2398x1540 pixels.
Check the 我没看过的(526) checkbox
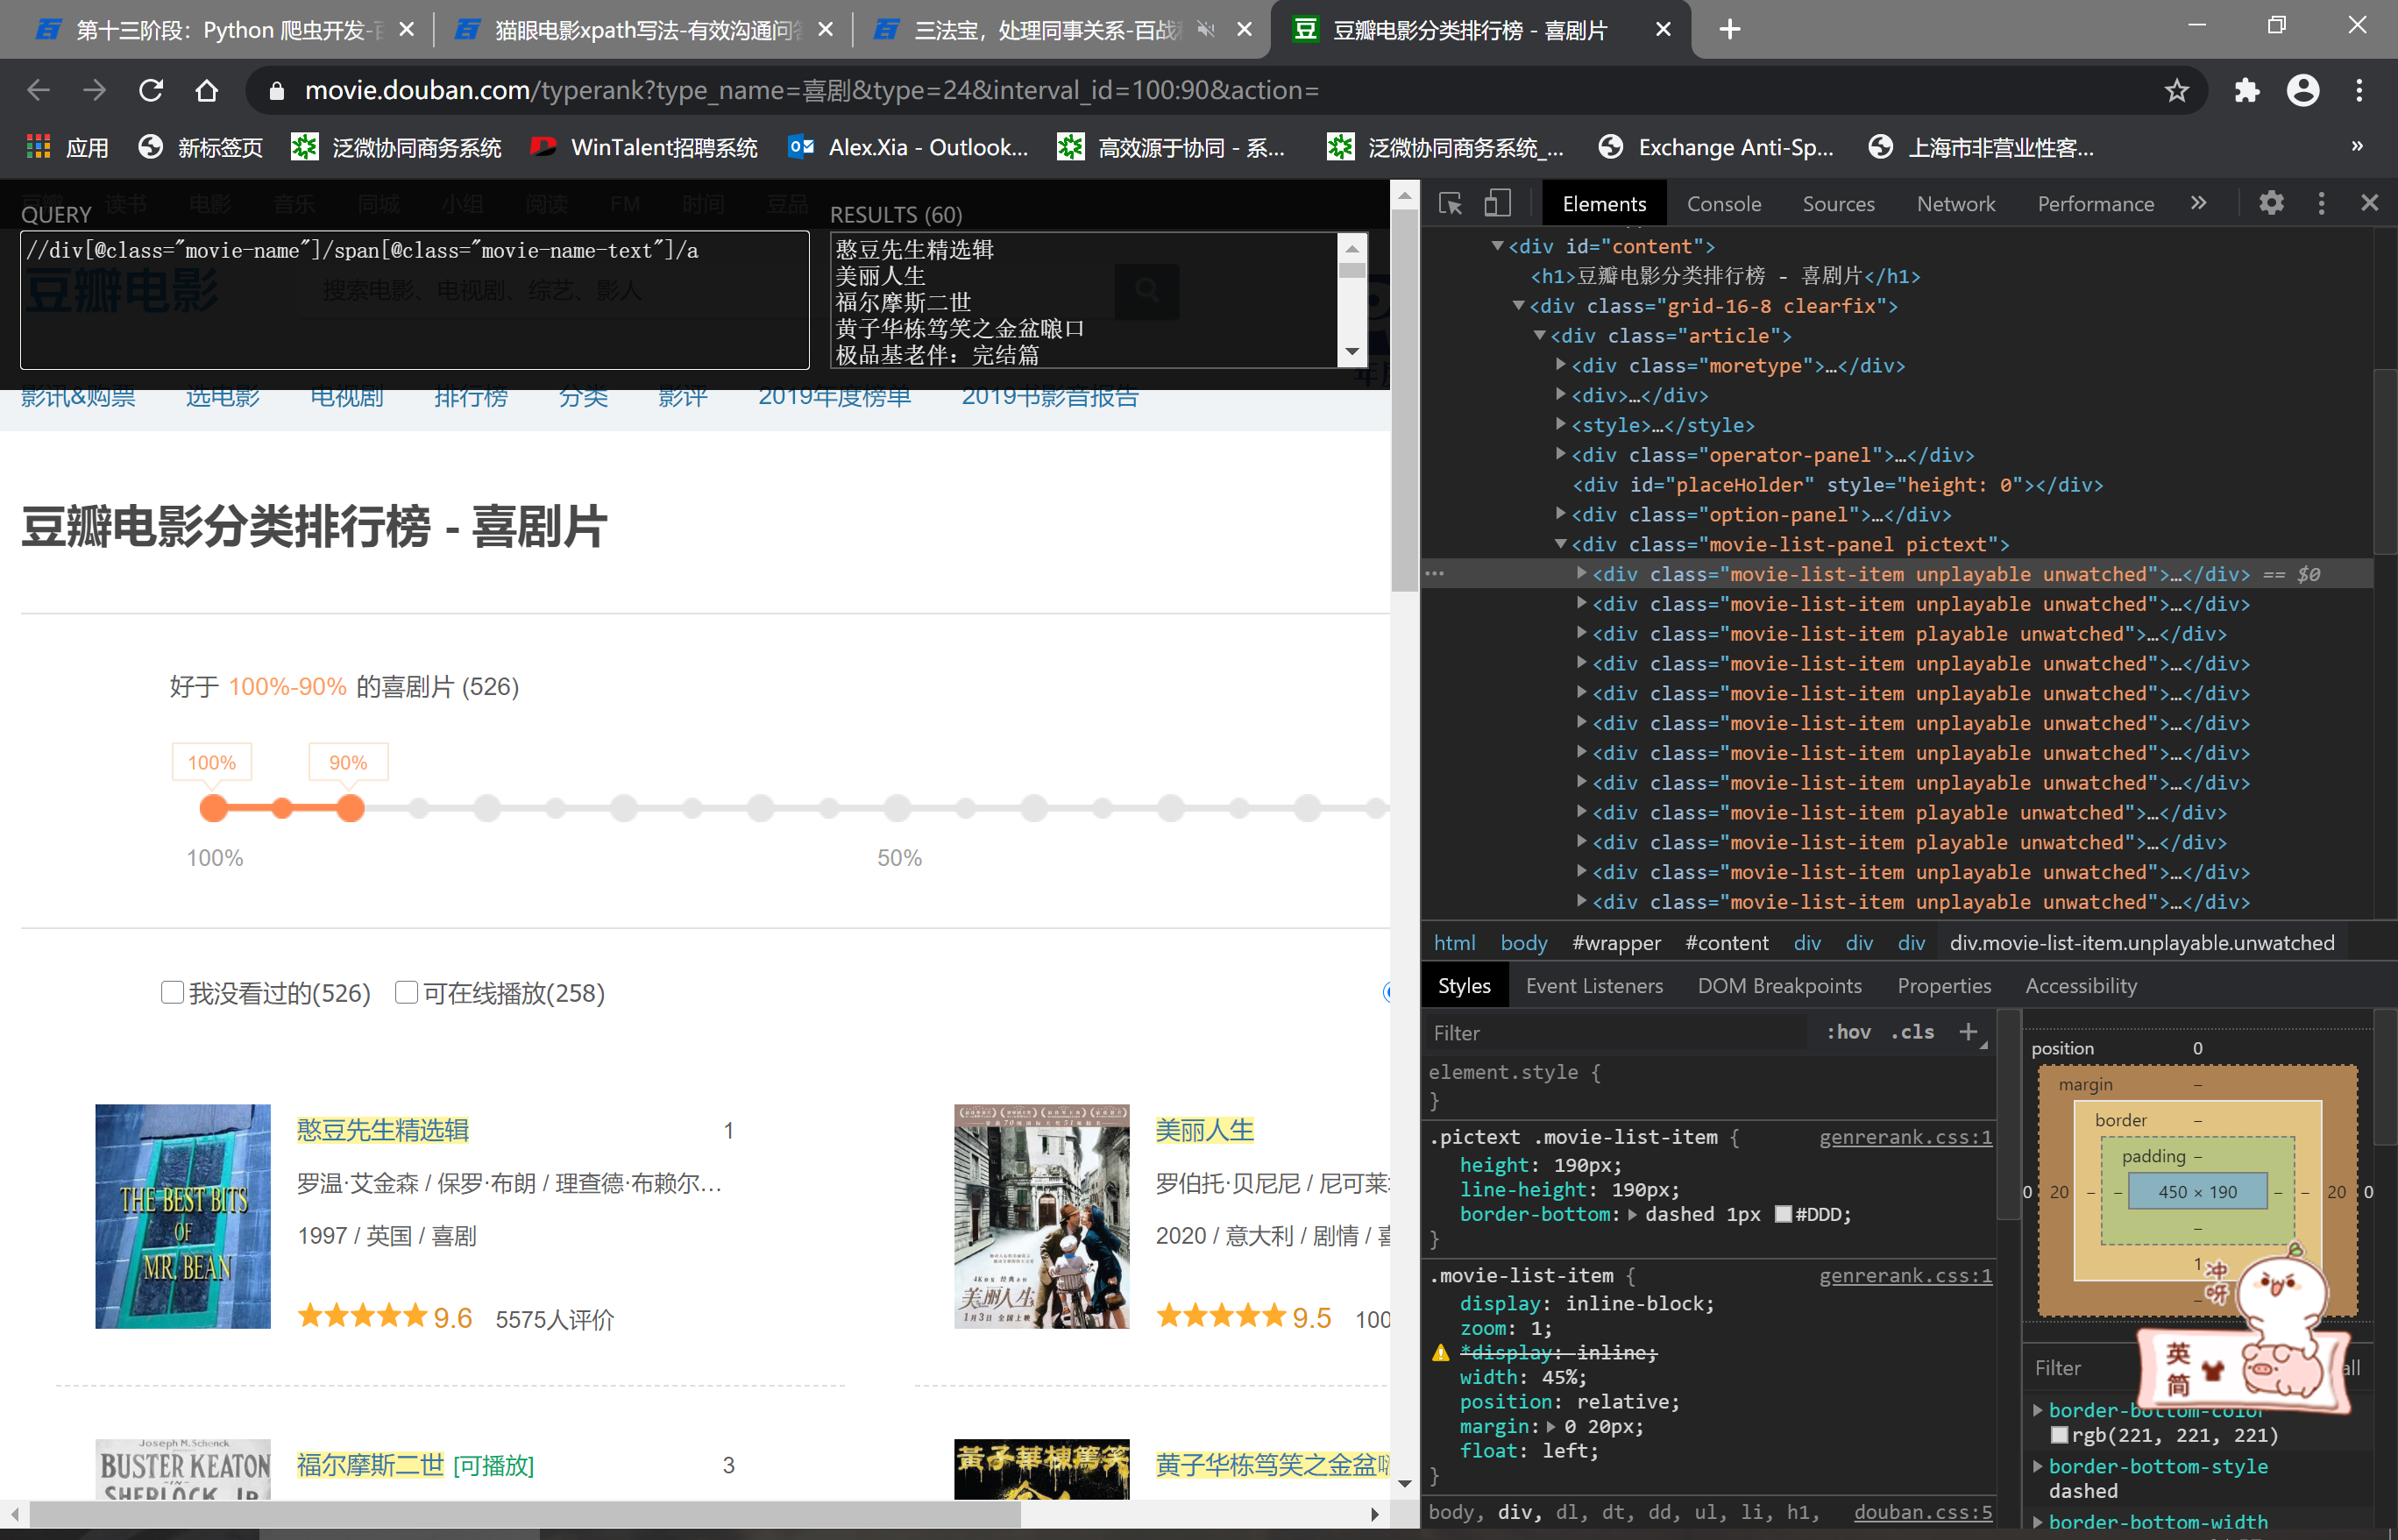(172, 992)
